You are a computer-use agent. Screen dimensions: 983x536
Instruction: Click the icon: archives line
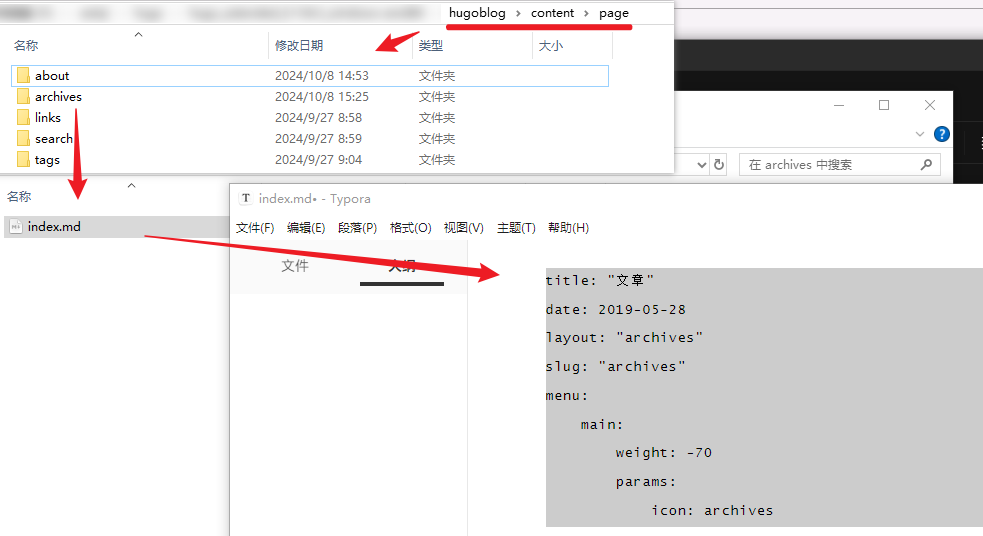pos(712,511)
